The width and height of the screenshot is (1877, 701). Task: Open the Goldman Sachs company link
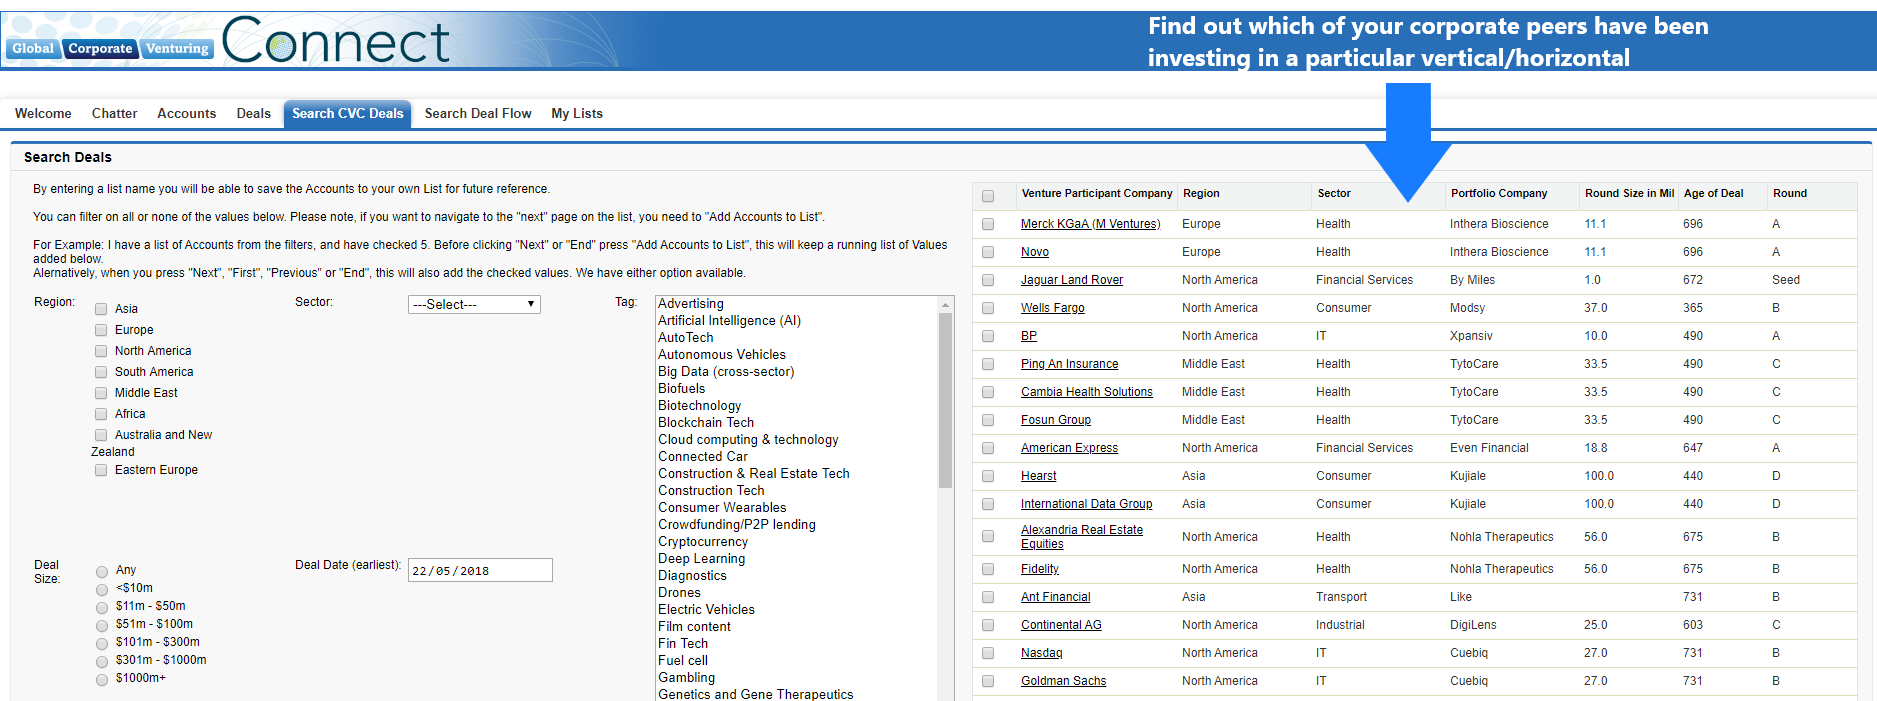click(1063, 681)
